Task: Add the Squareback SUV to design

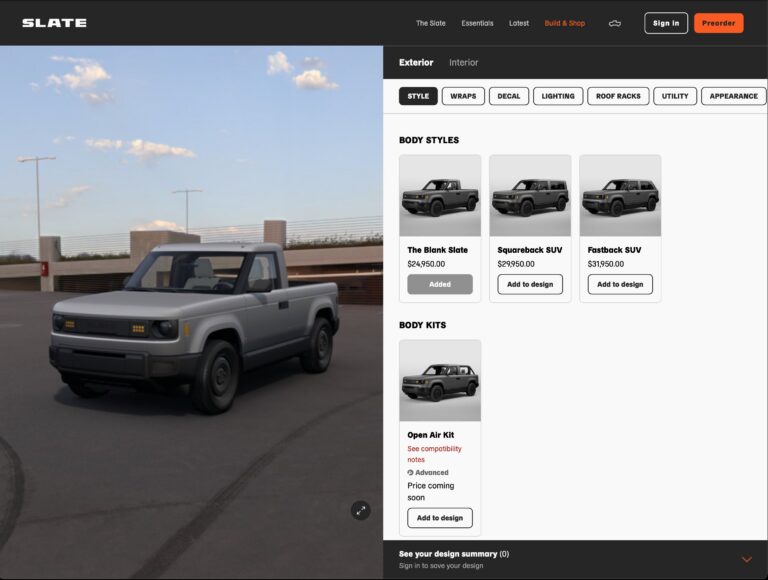Action: pos(530,284)
